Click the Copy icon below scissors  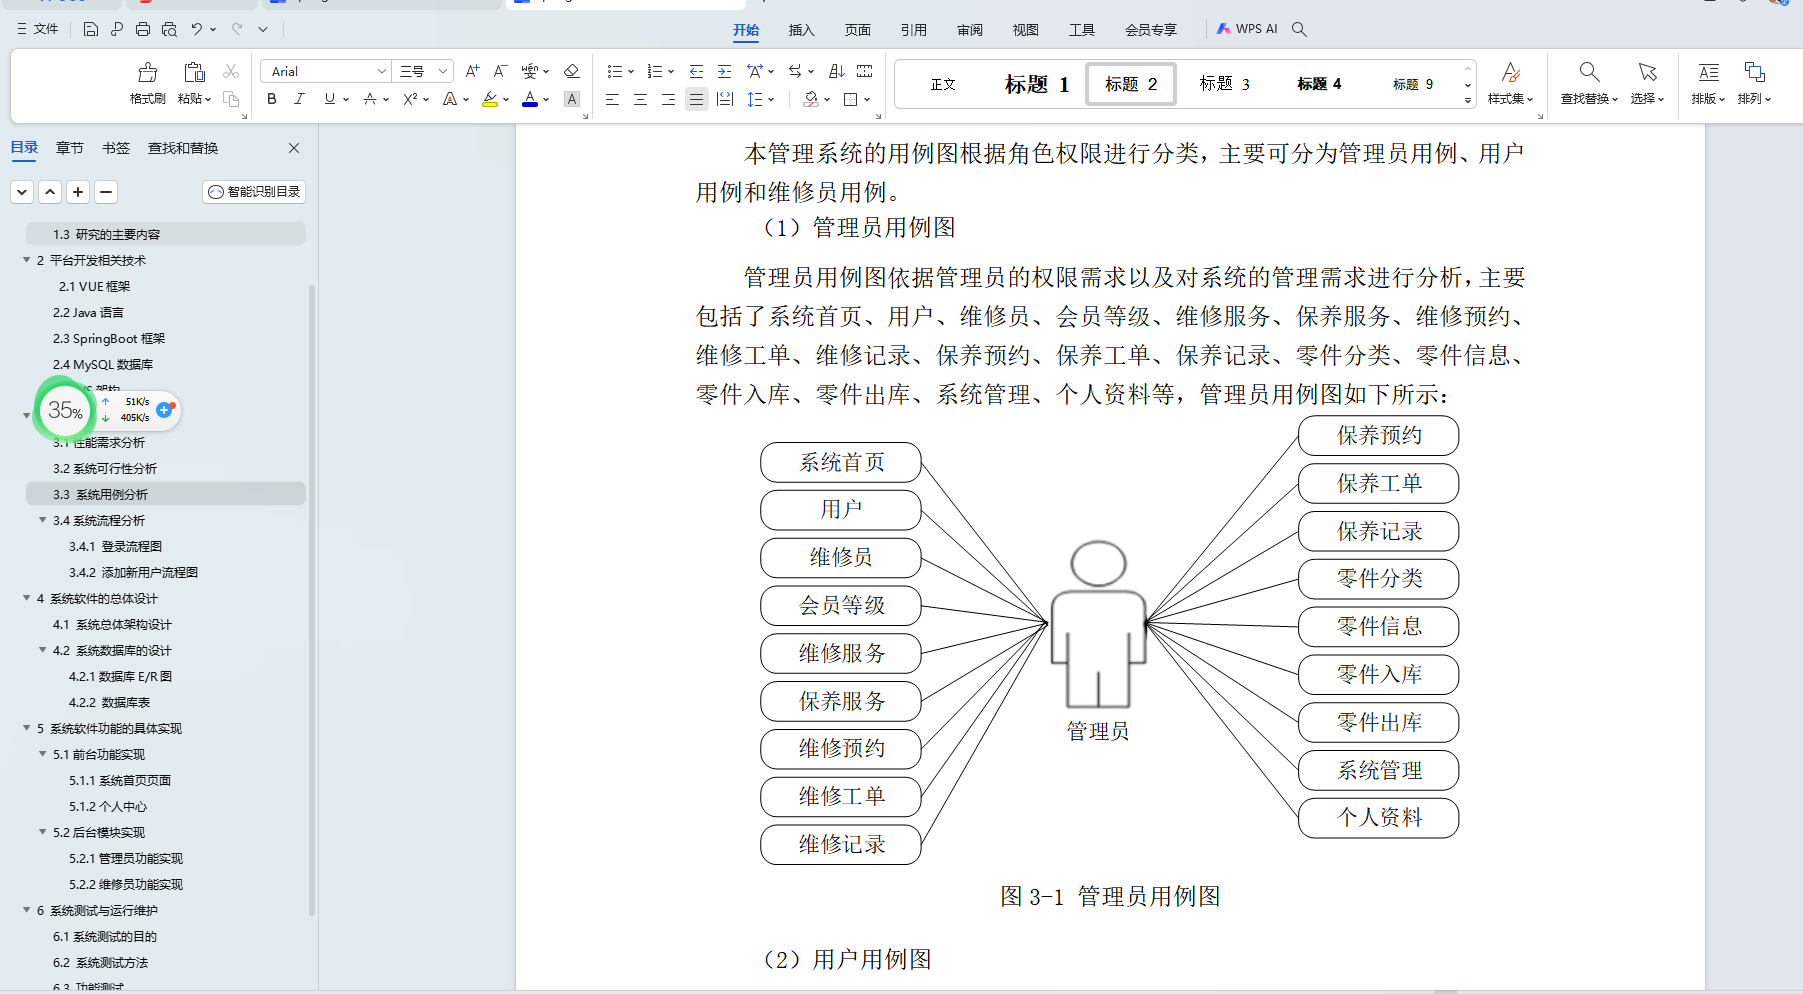point(231,98)
